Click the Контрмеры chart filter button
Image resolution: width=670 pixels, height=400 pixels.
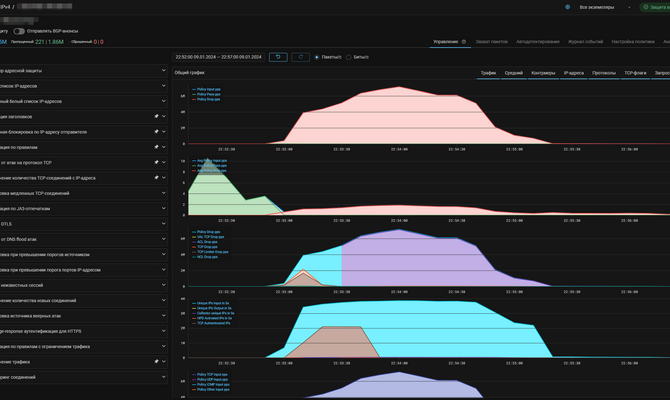click(x=544, y=73)
